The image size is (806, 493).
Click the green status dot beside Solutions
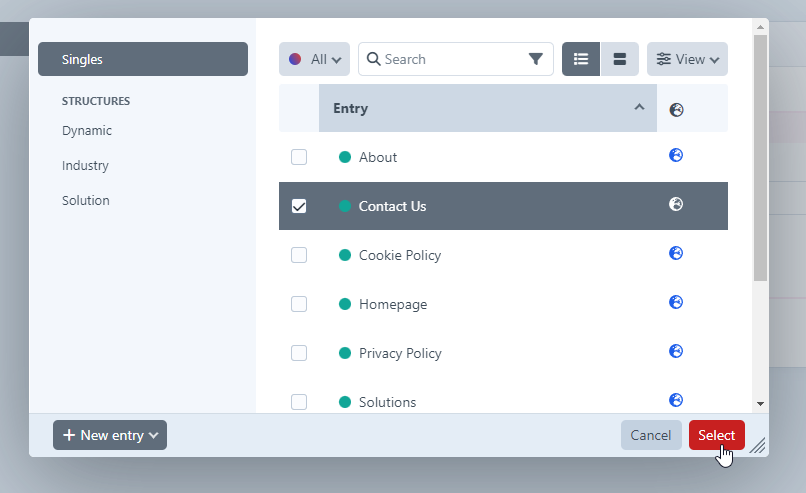(345, 402)
